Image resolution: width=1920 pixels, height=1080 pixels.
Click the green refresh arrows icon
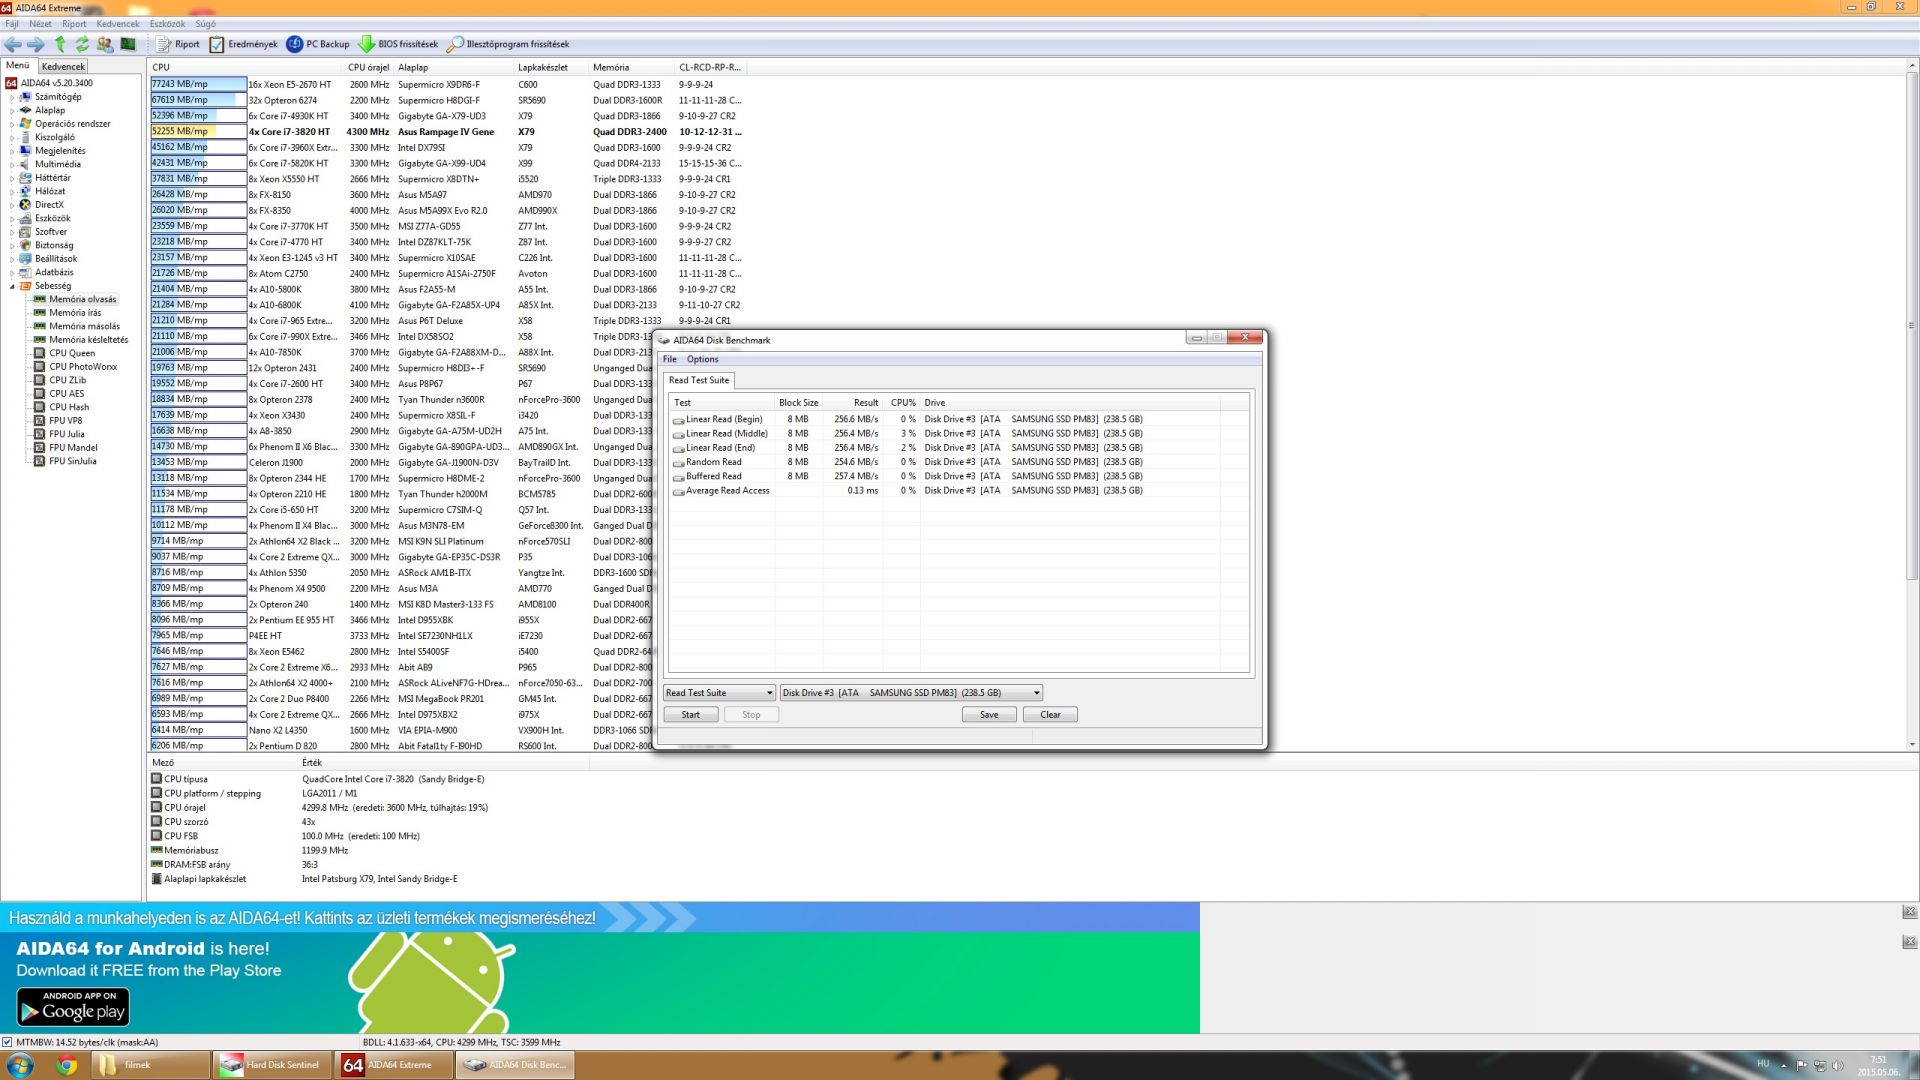82,44
